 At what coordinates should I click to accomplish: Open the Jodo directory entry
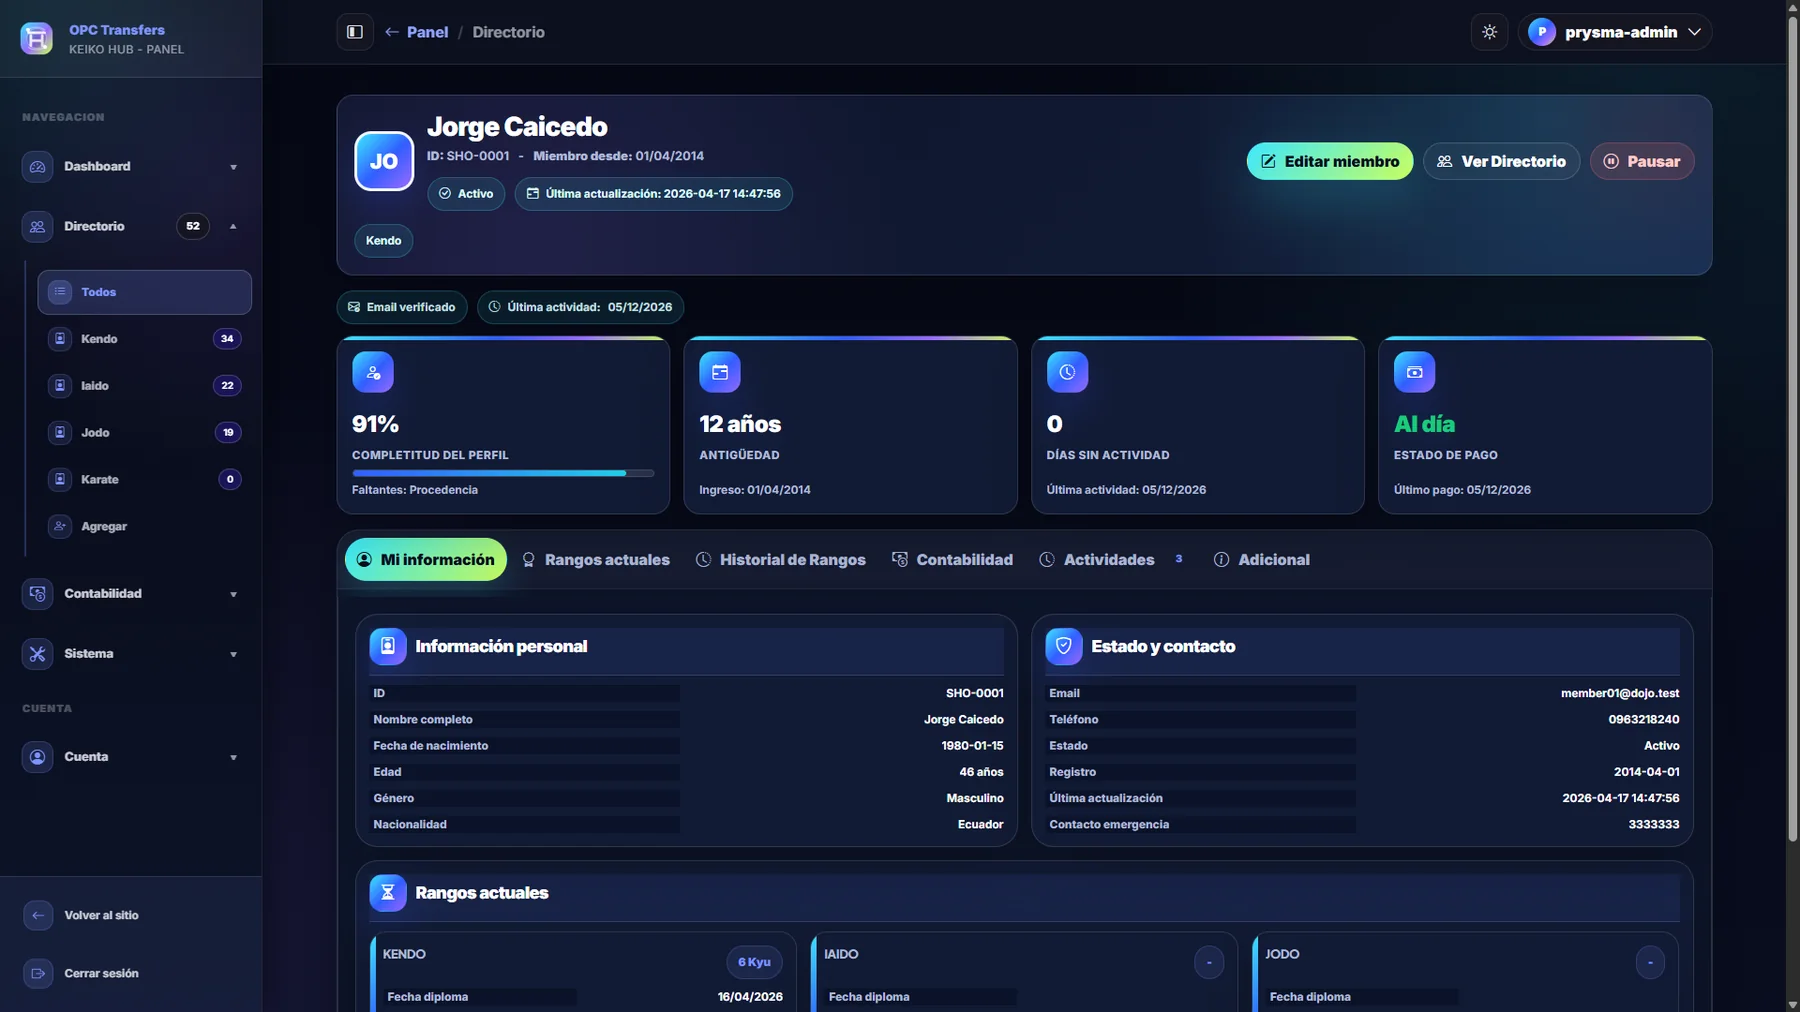144,433
